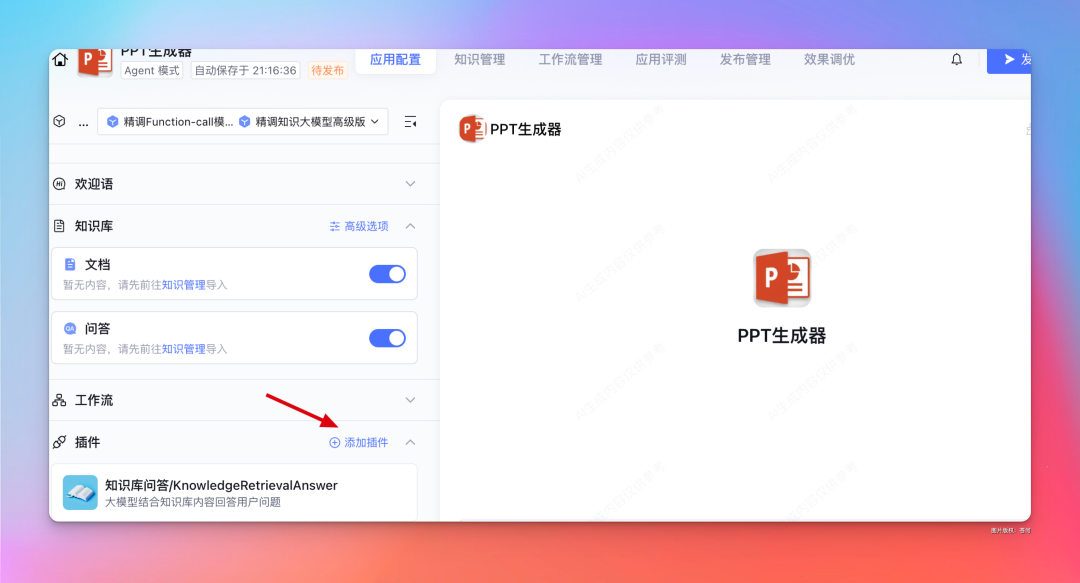Click the 知识库 document icon

tap(59, 226)
